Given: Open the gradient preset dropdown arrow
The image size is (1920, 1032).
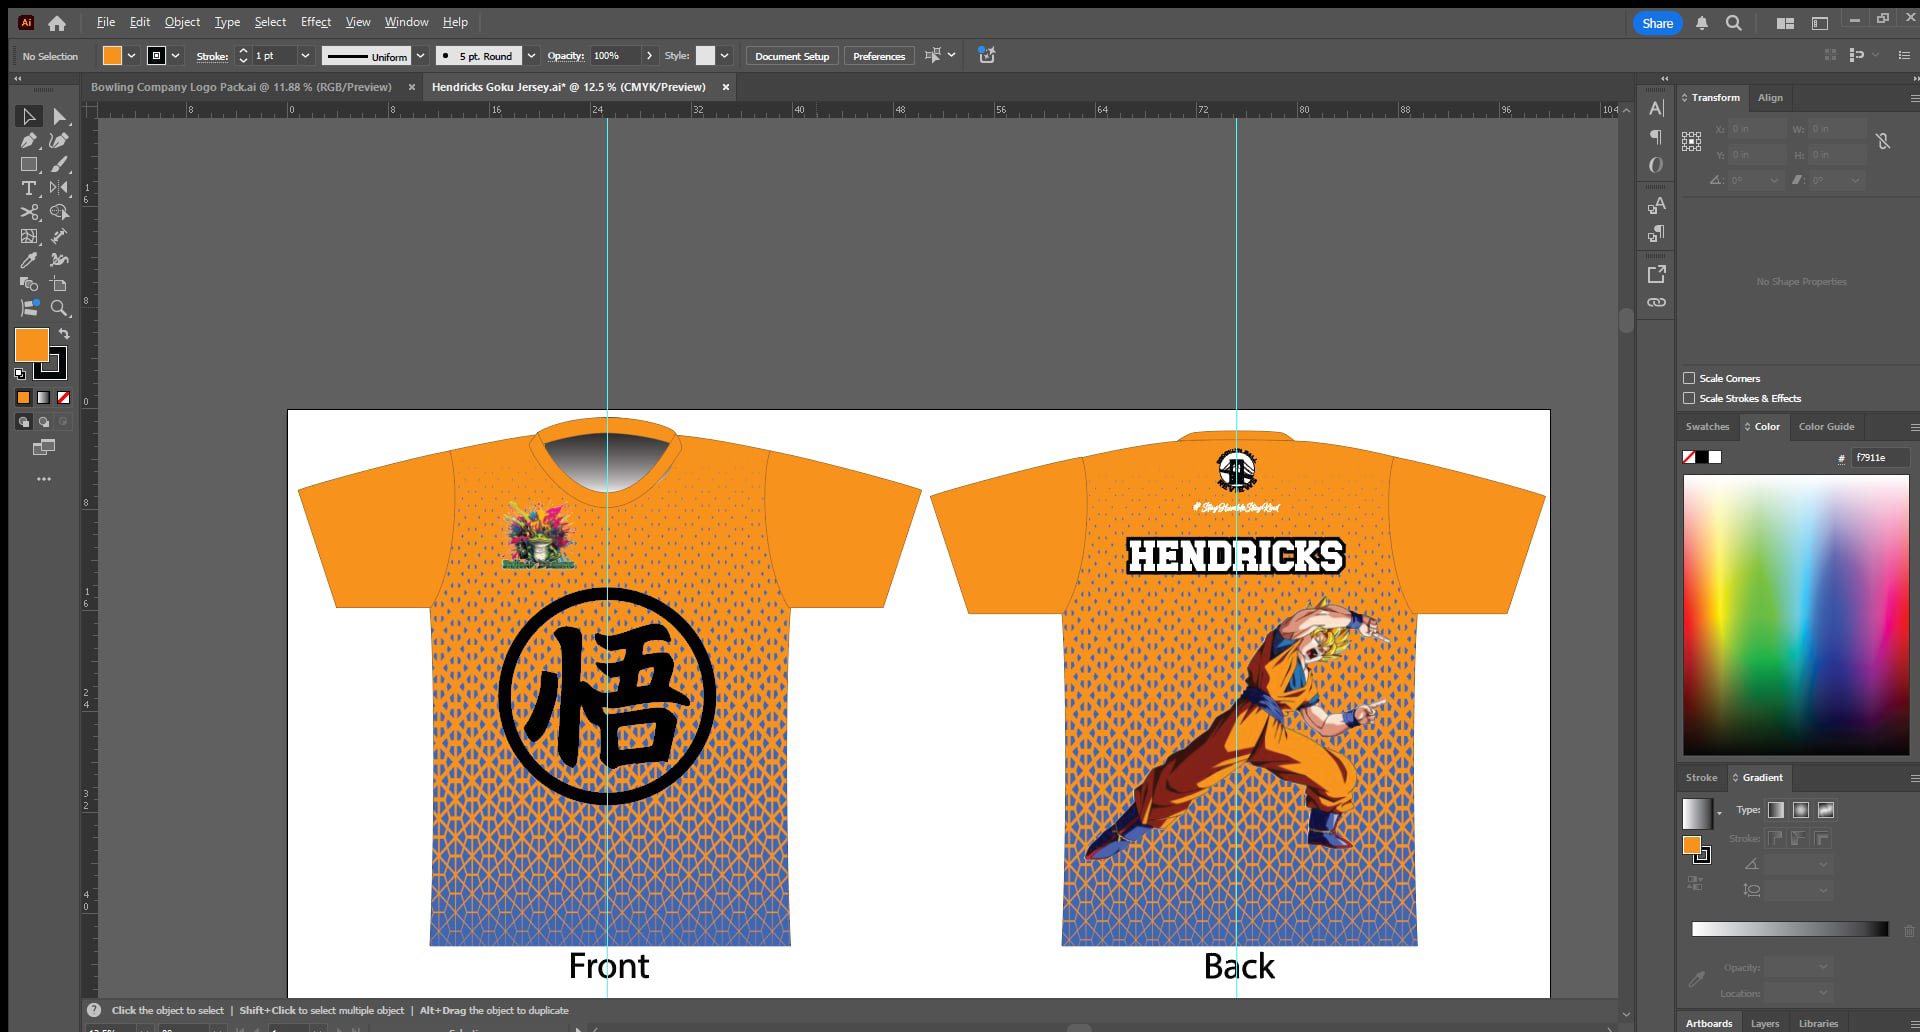Looking at the screenshot, I should tap(1719, 813).
